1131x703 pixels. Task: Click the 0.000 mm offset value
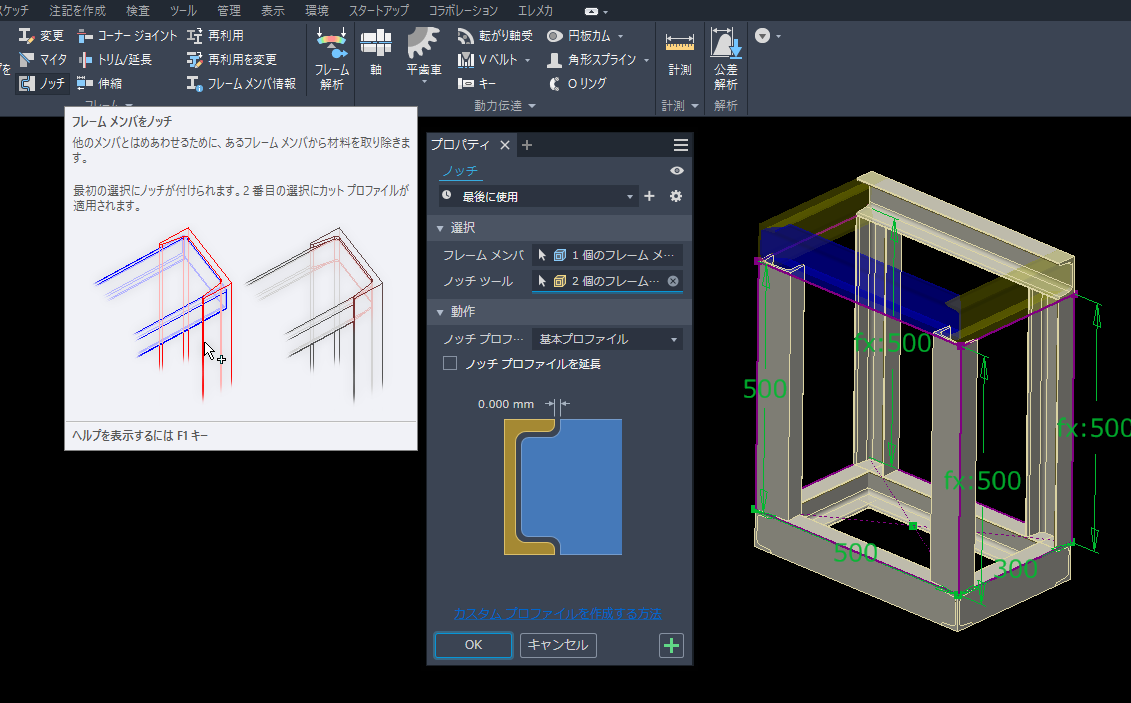pos(506,404)
